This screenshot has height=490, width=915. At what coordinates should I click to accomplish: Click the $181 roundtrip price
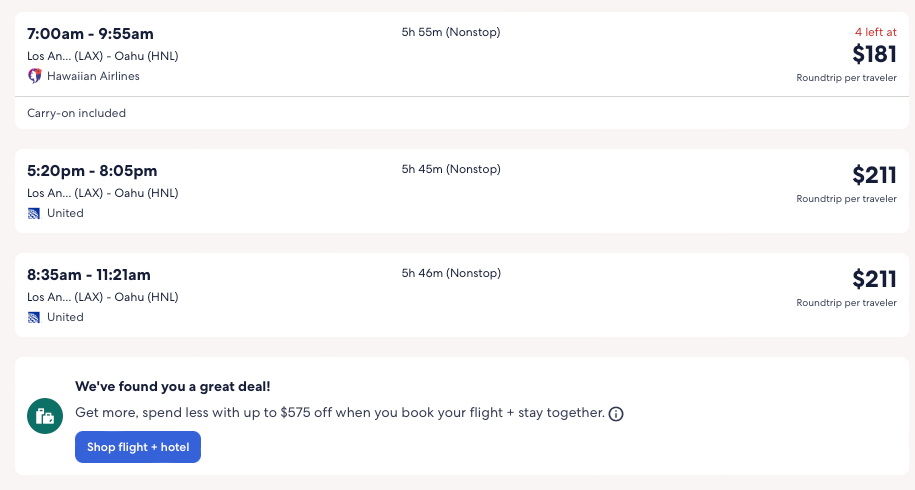(x=874, y=54)
